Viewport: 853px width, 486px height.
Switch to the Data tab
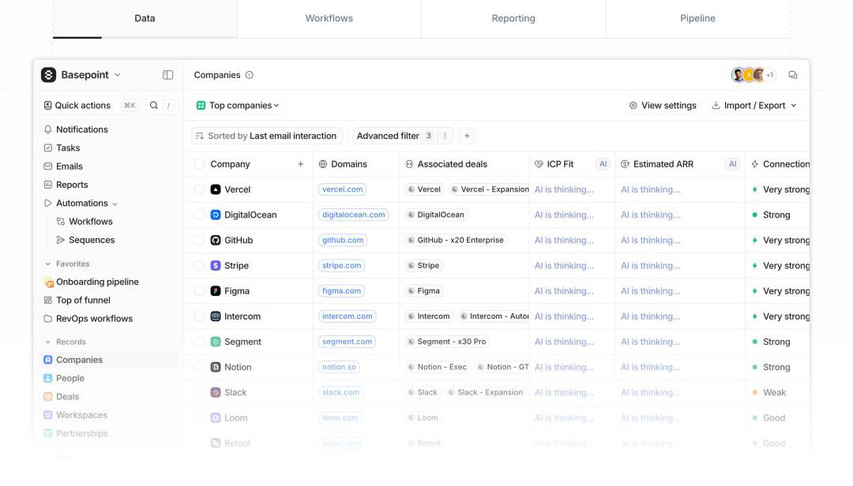[x=145, y=19]
